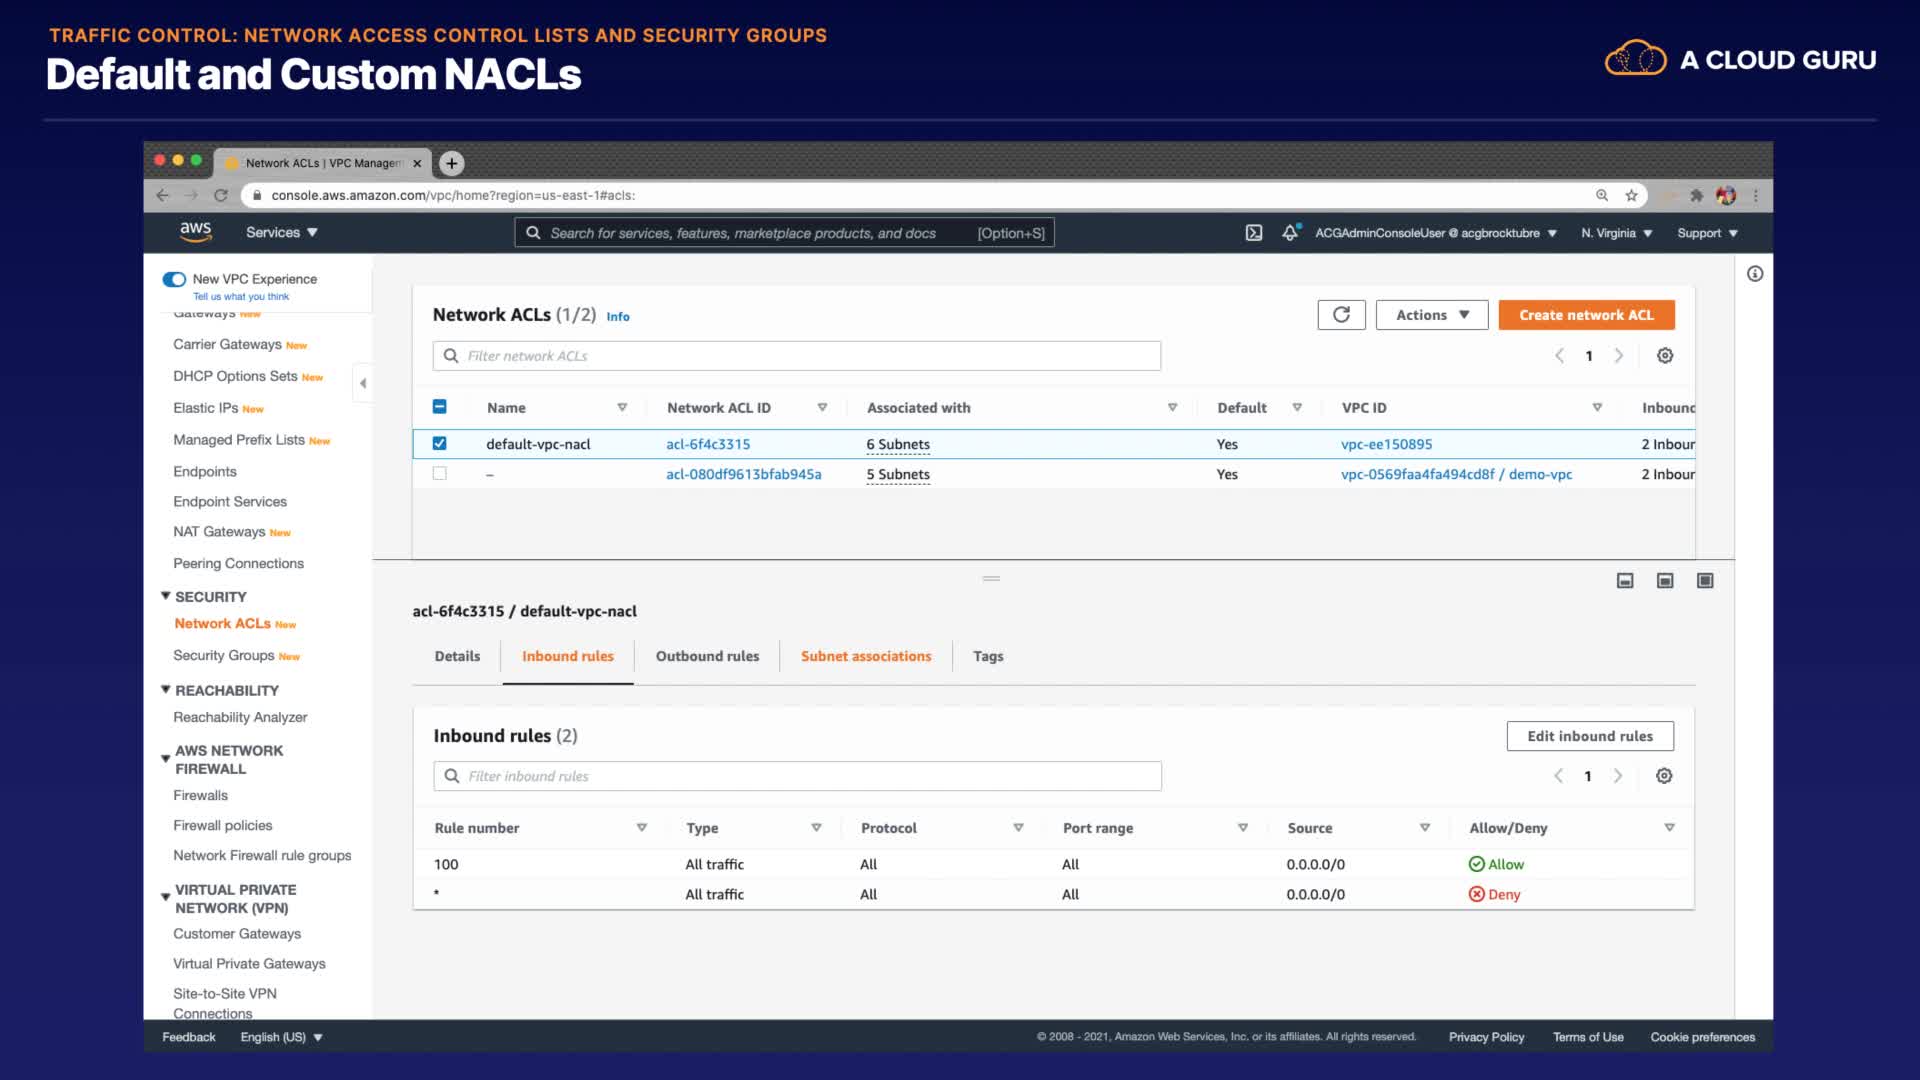Image resolution: width=1920 pixels, height=1080 pixels.
Task: Maximize details pane with rightmost layout icon
Action: click(1705, 581)
